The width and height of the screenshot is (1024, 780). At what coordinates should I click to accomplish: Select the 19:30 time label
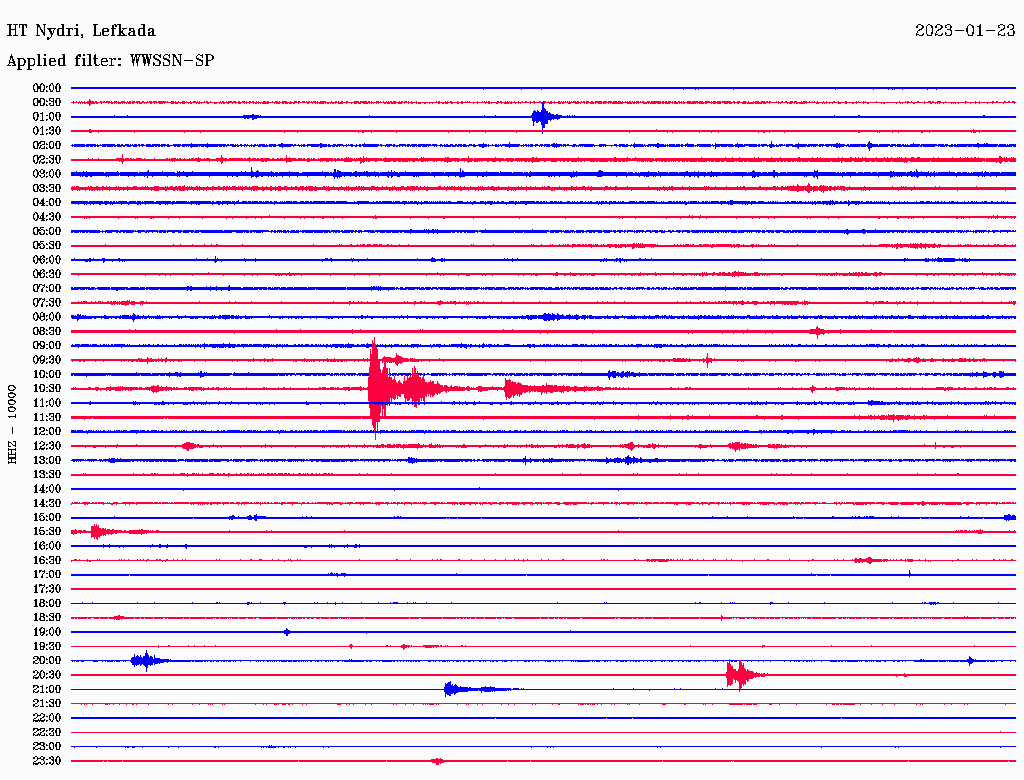point(47,646)
